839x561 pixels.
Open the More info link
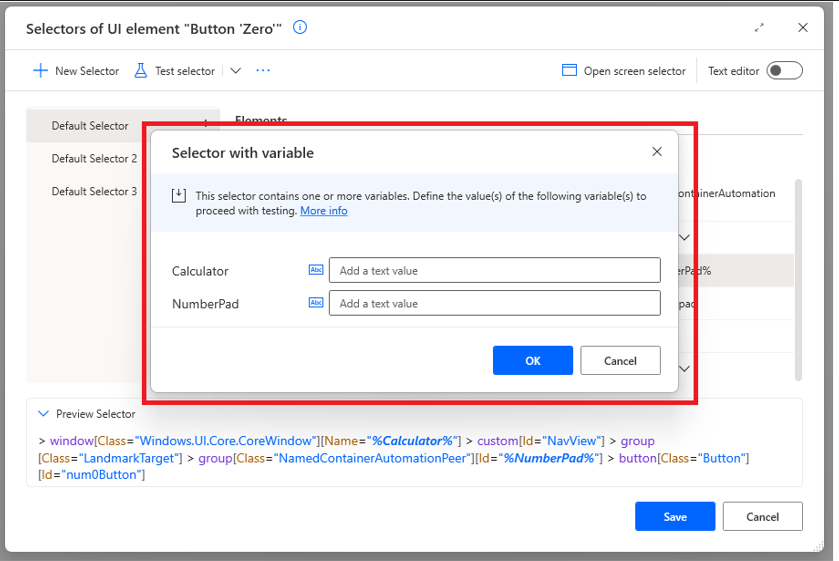pos(324,211)
